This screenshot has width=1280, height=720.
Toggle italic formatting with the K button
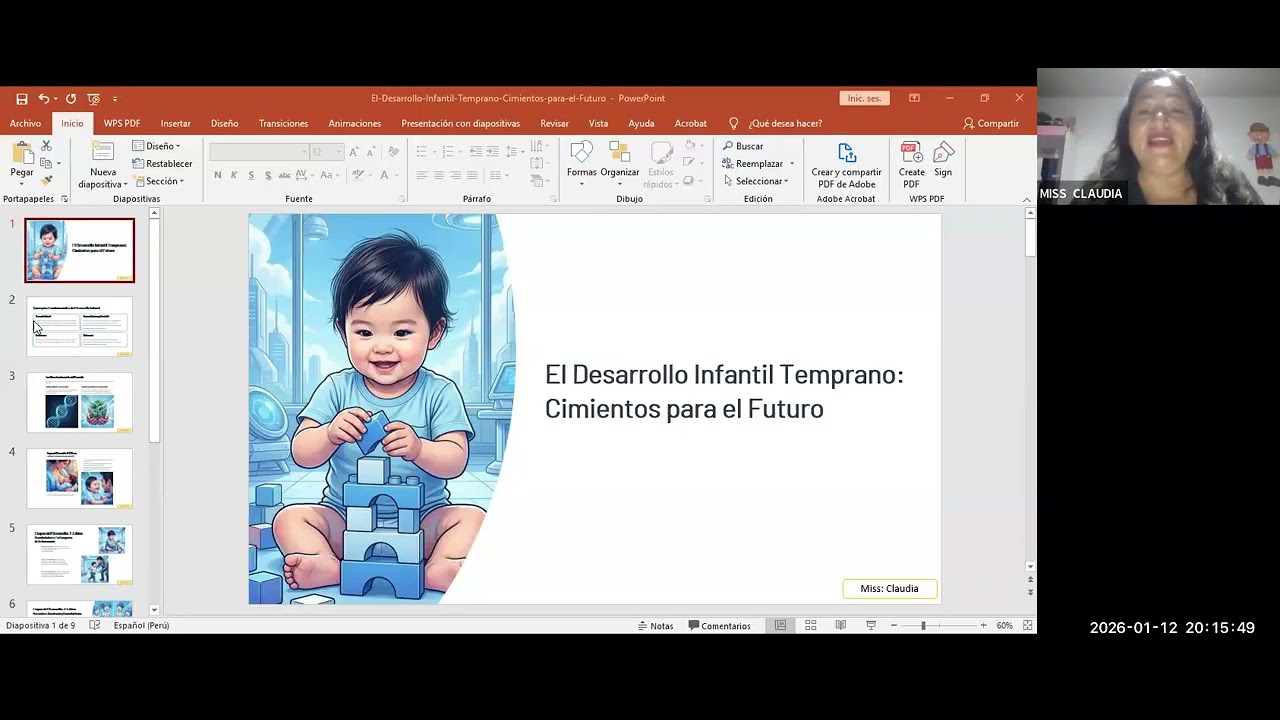coord(234,175)
